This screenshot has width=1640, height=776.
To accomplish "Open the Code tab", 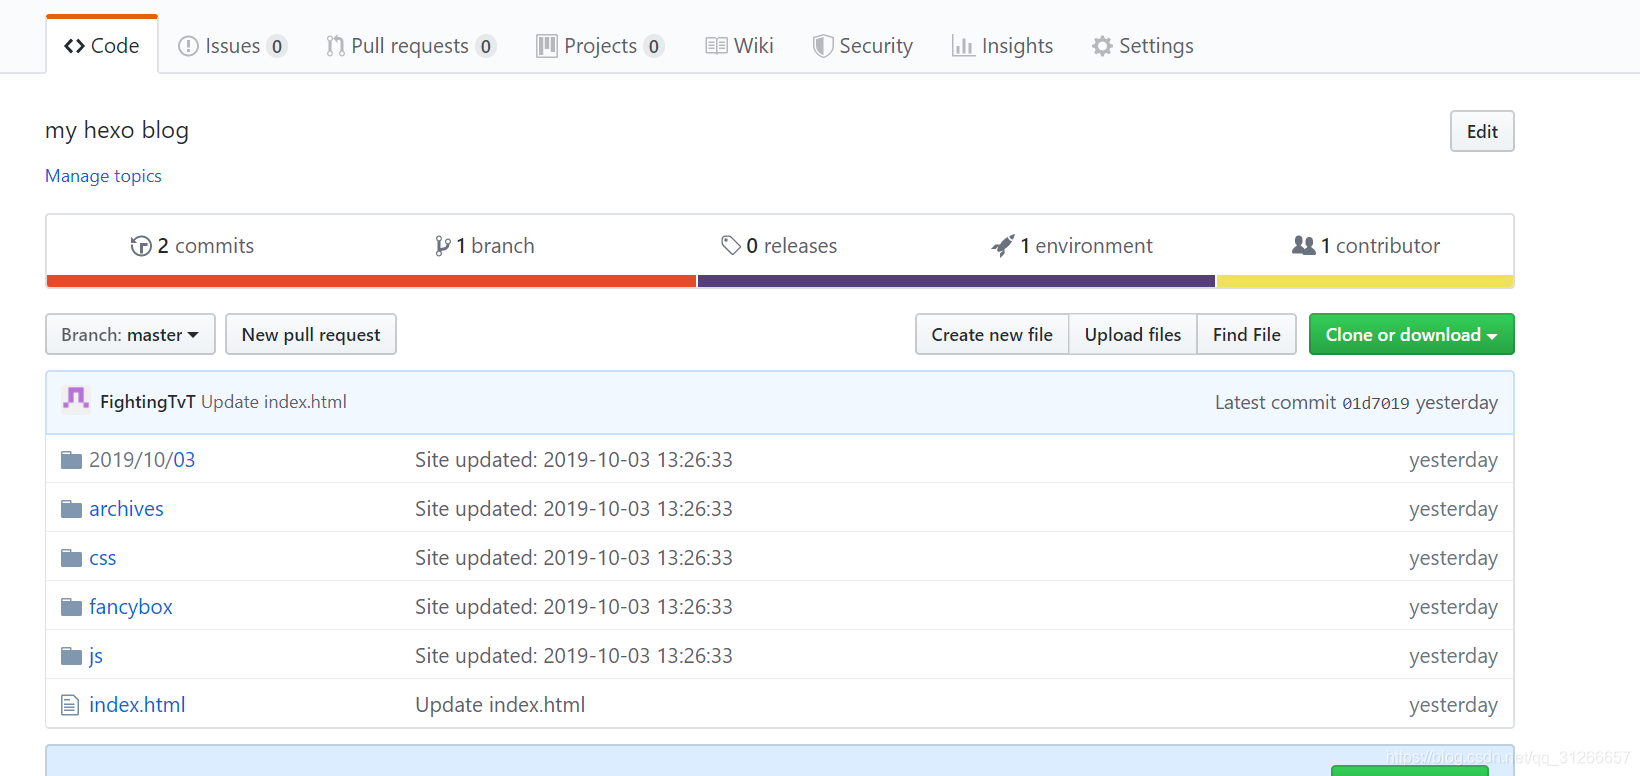I will point(102,46).
